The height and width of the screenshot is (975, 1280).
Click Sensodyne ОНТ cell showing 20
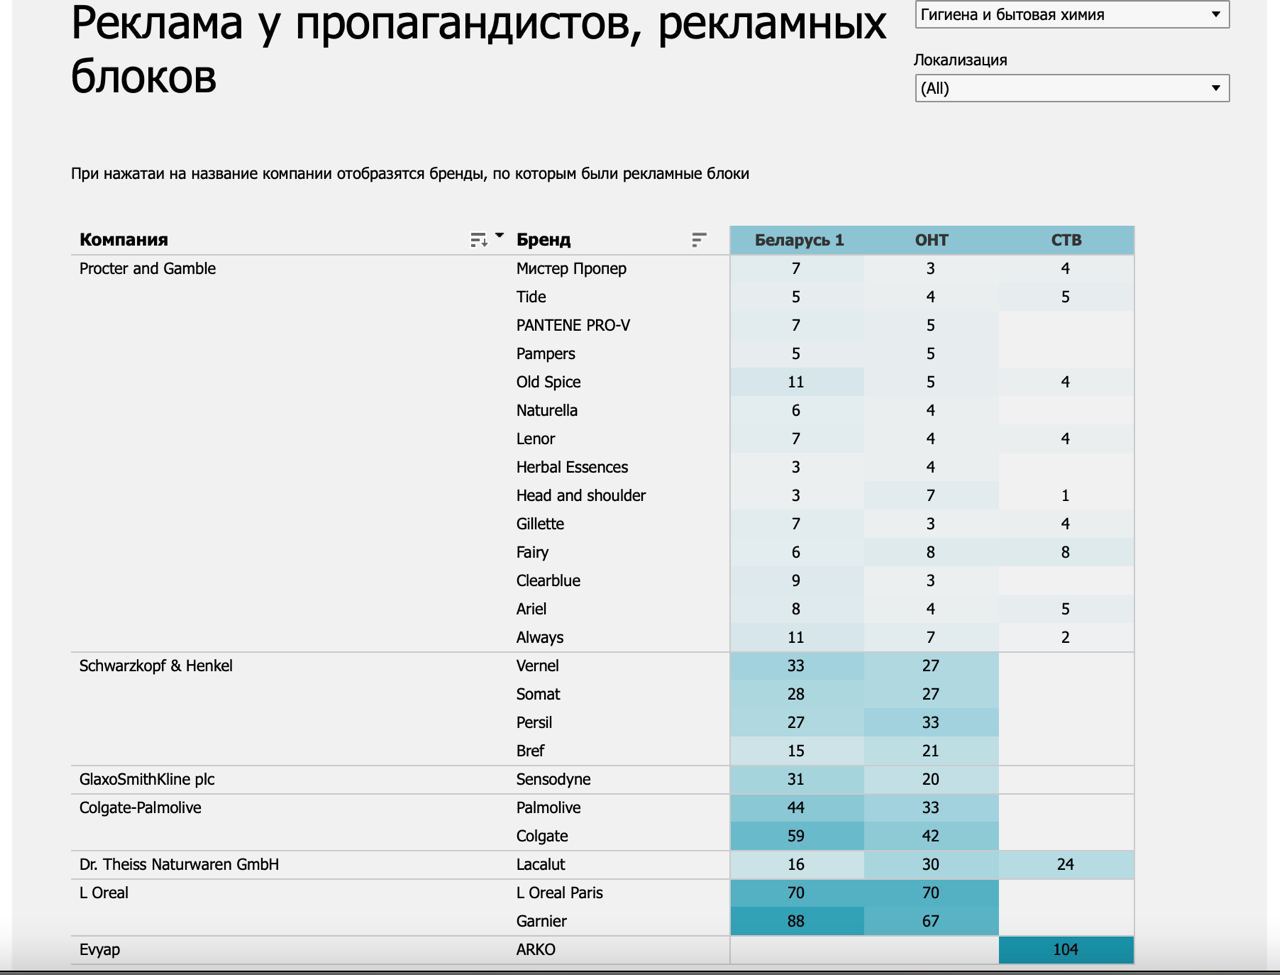[x=931, y=779]
